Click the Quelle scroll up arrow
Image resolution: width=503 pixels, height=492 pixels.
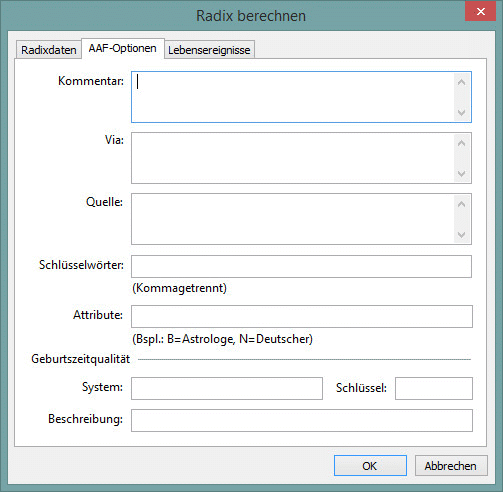tap(462, 204)
